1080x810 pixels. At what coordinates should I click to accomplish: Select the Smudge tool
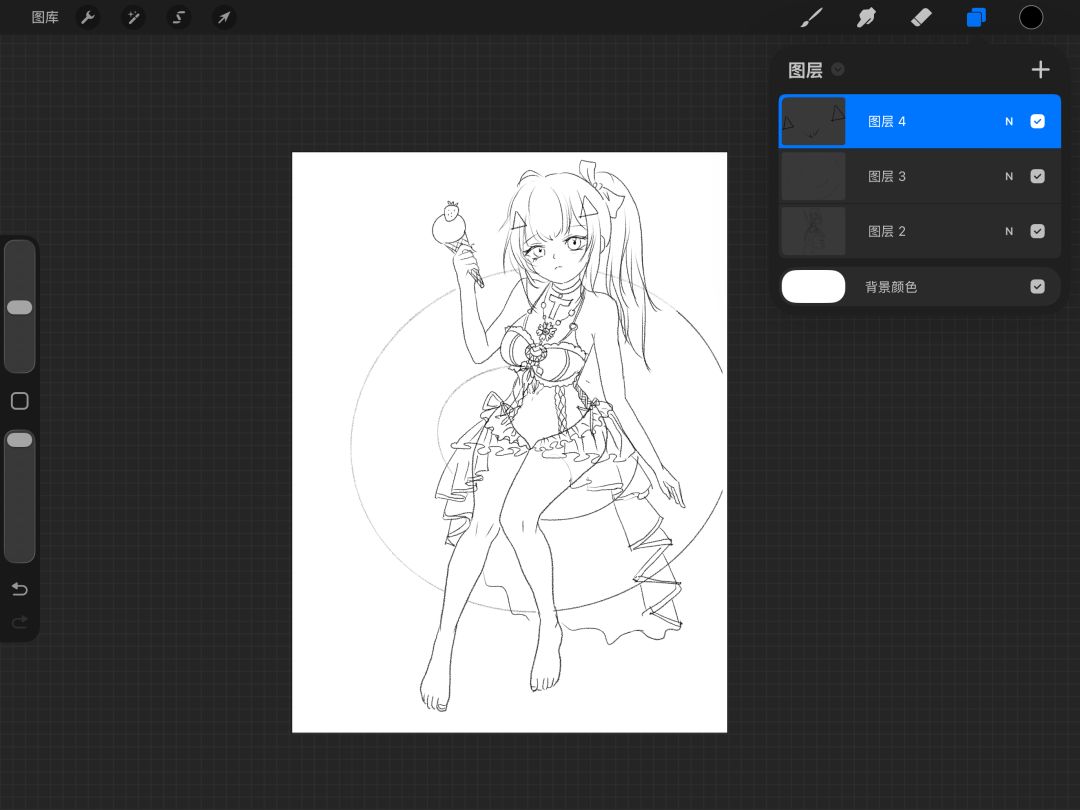tap(866, 17)
